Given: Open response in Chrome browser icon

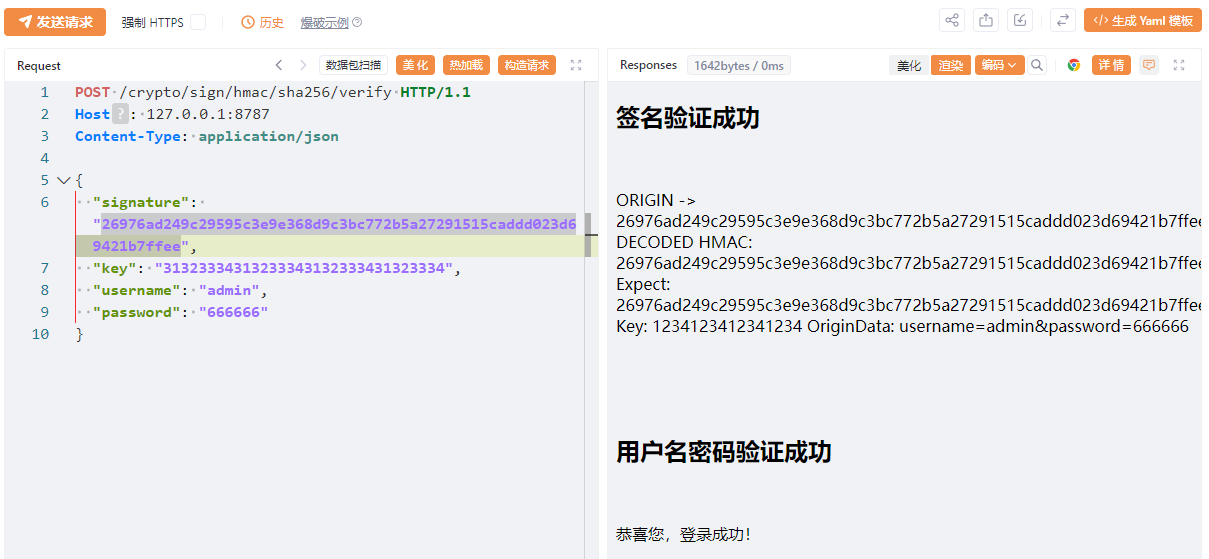Looking at the screenshot, I should [1074, 65].
